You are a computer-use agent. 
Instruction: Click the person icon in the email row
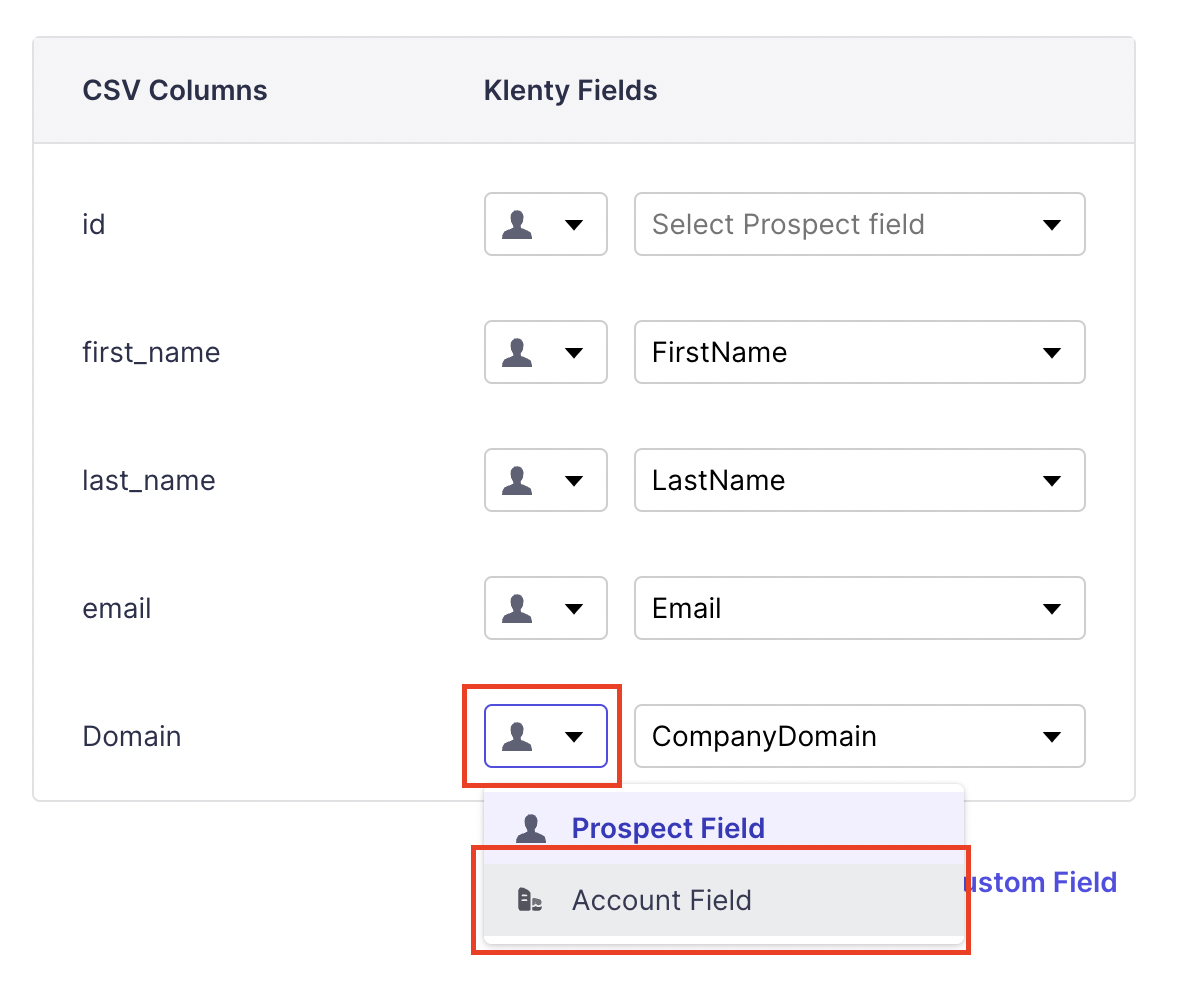517,608
